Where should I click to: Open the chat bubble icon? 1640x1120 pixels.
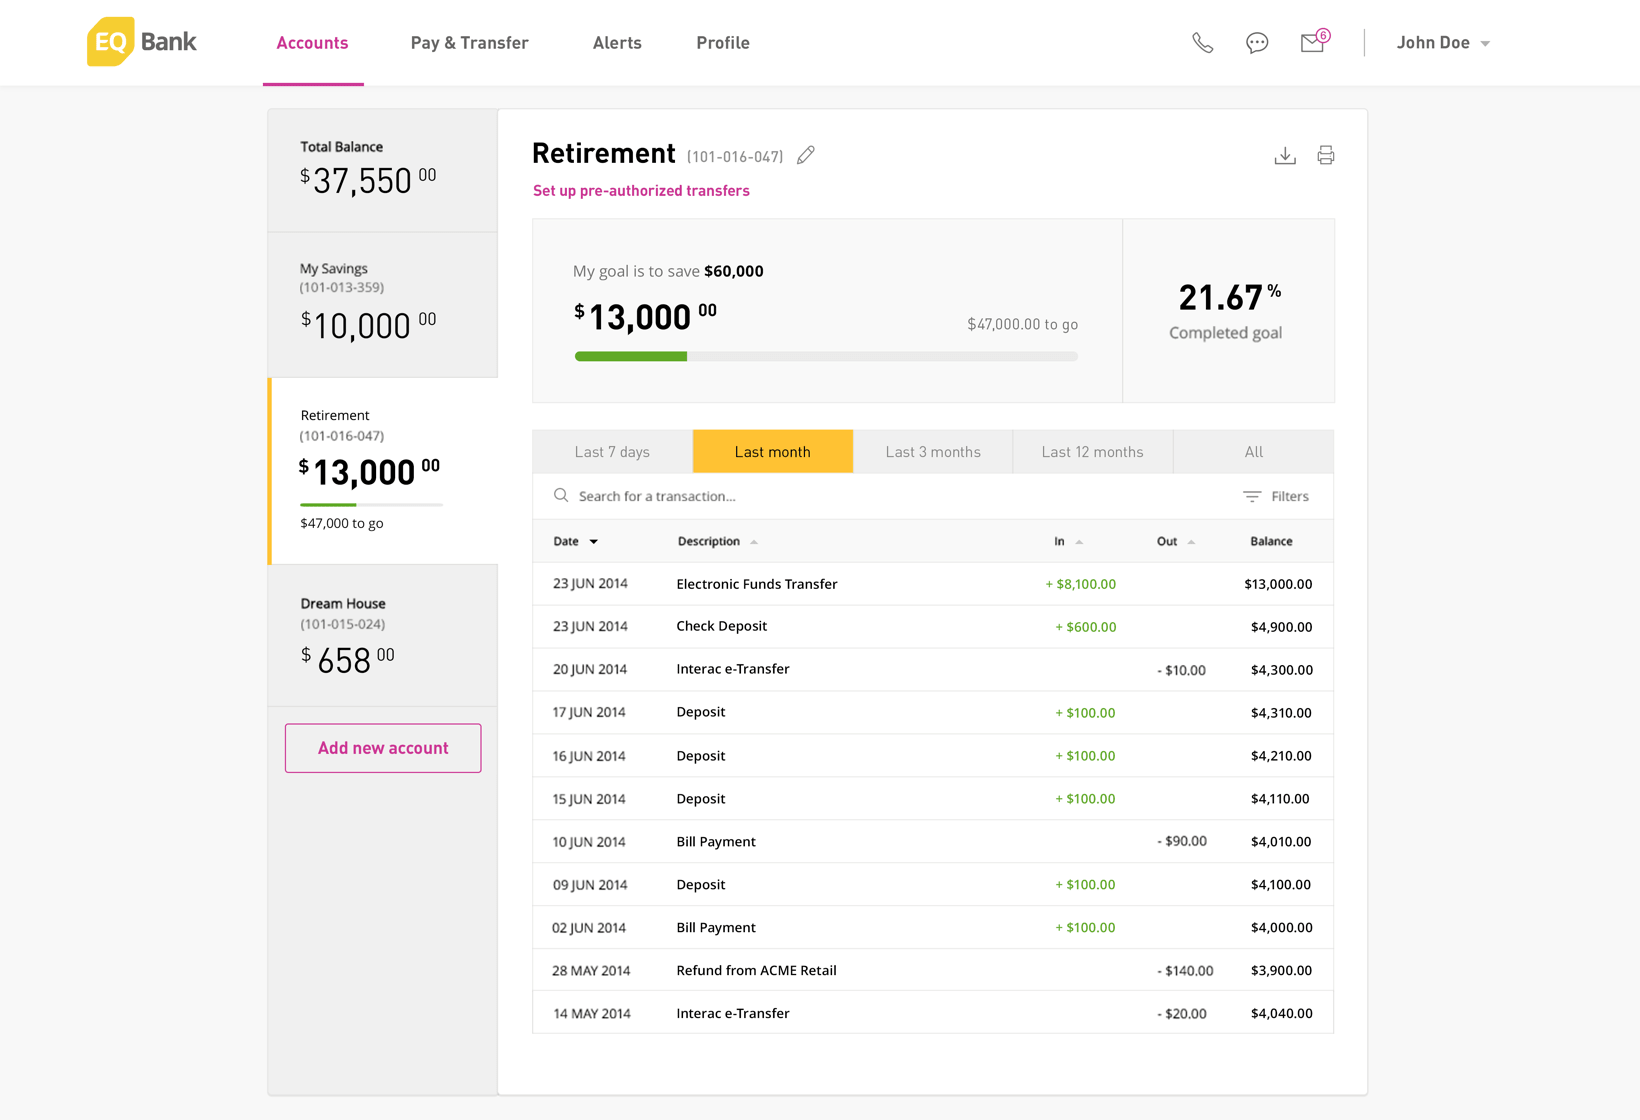pyautogui.click(x=1257, y=43)
